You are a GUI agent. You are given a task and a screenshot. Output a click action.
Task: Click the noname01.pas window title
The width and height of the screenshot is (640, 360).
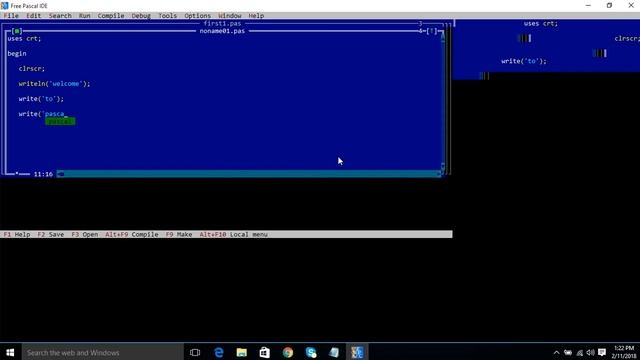point(222,31)
